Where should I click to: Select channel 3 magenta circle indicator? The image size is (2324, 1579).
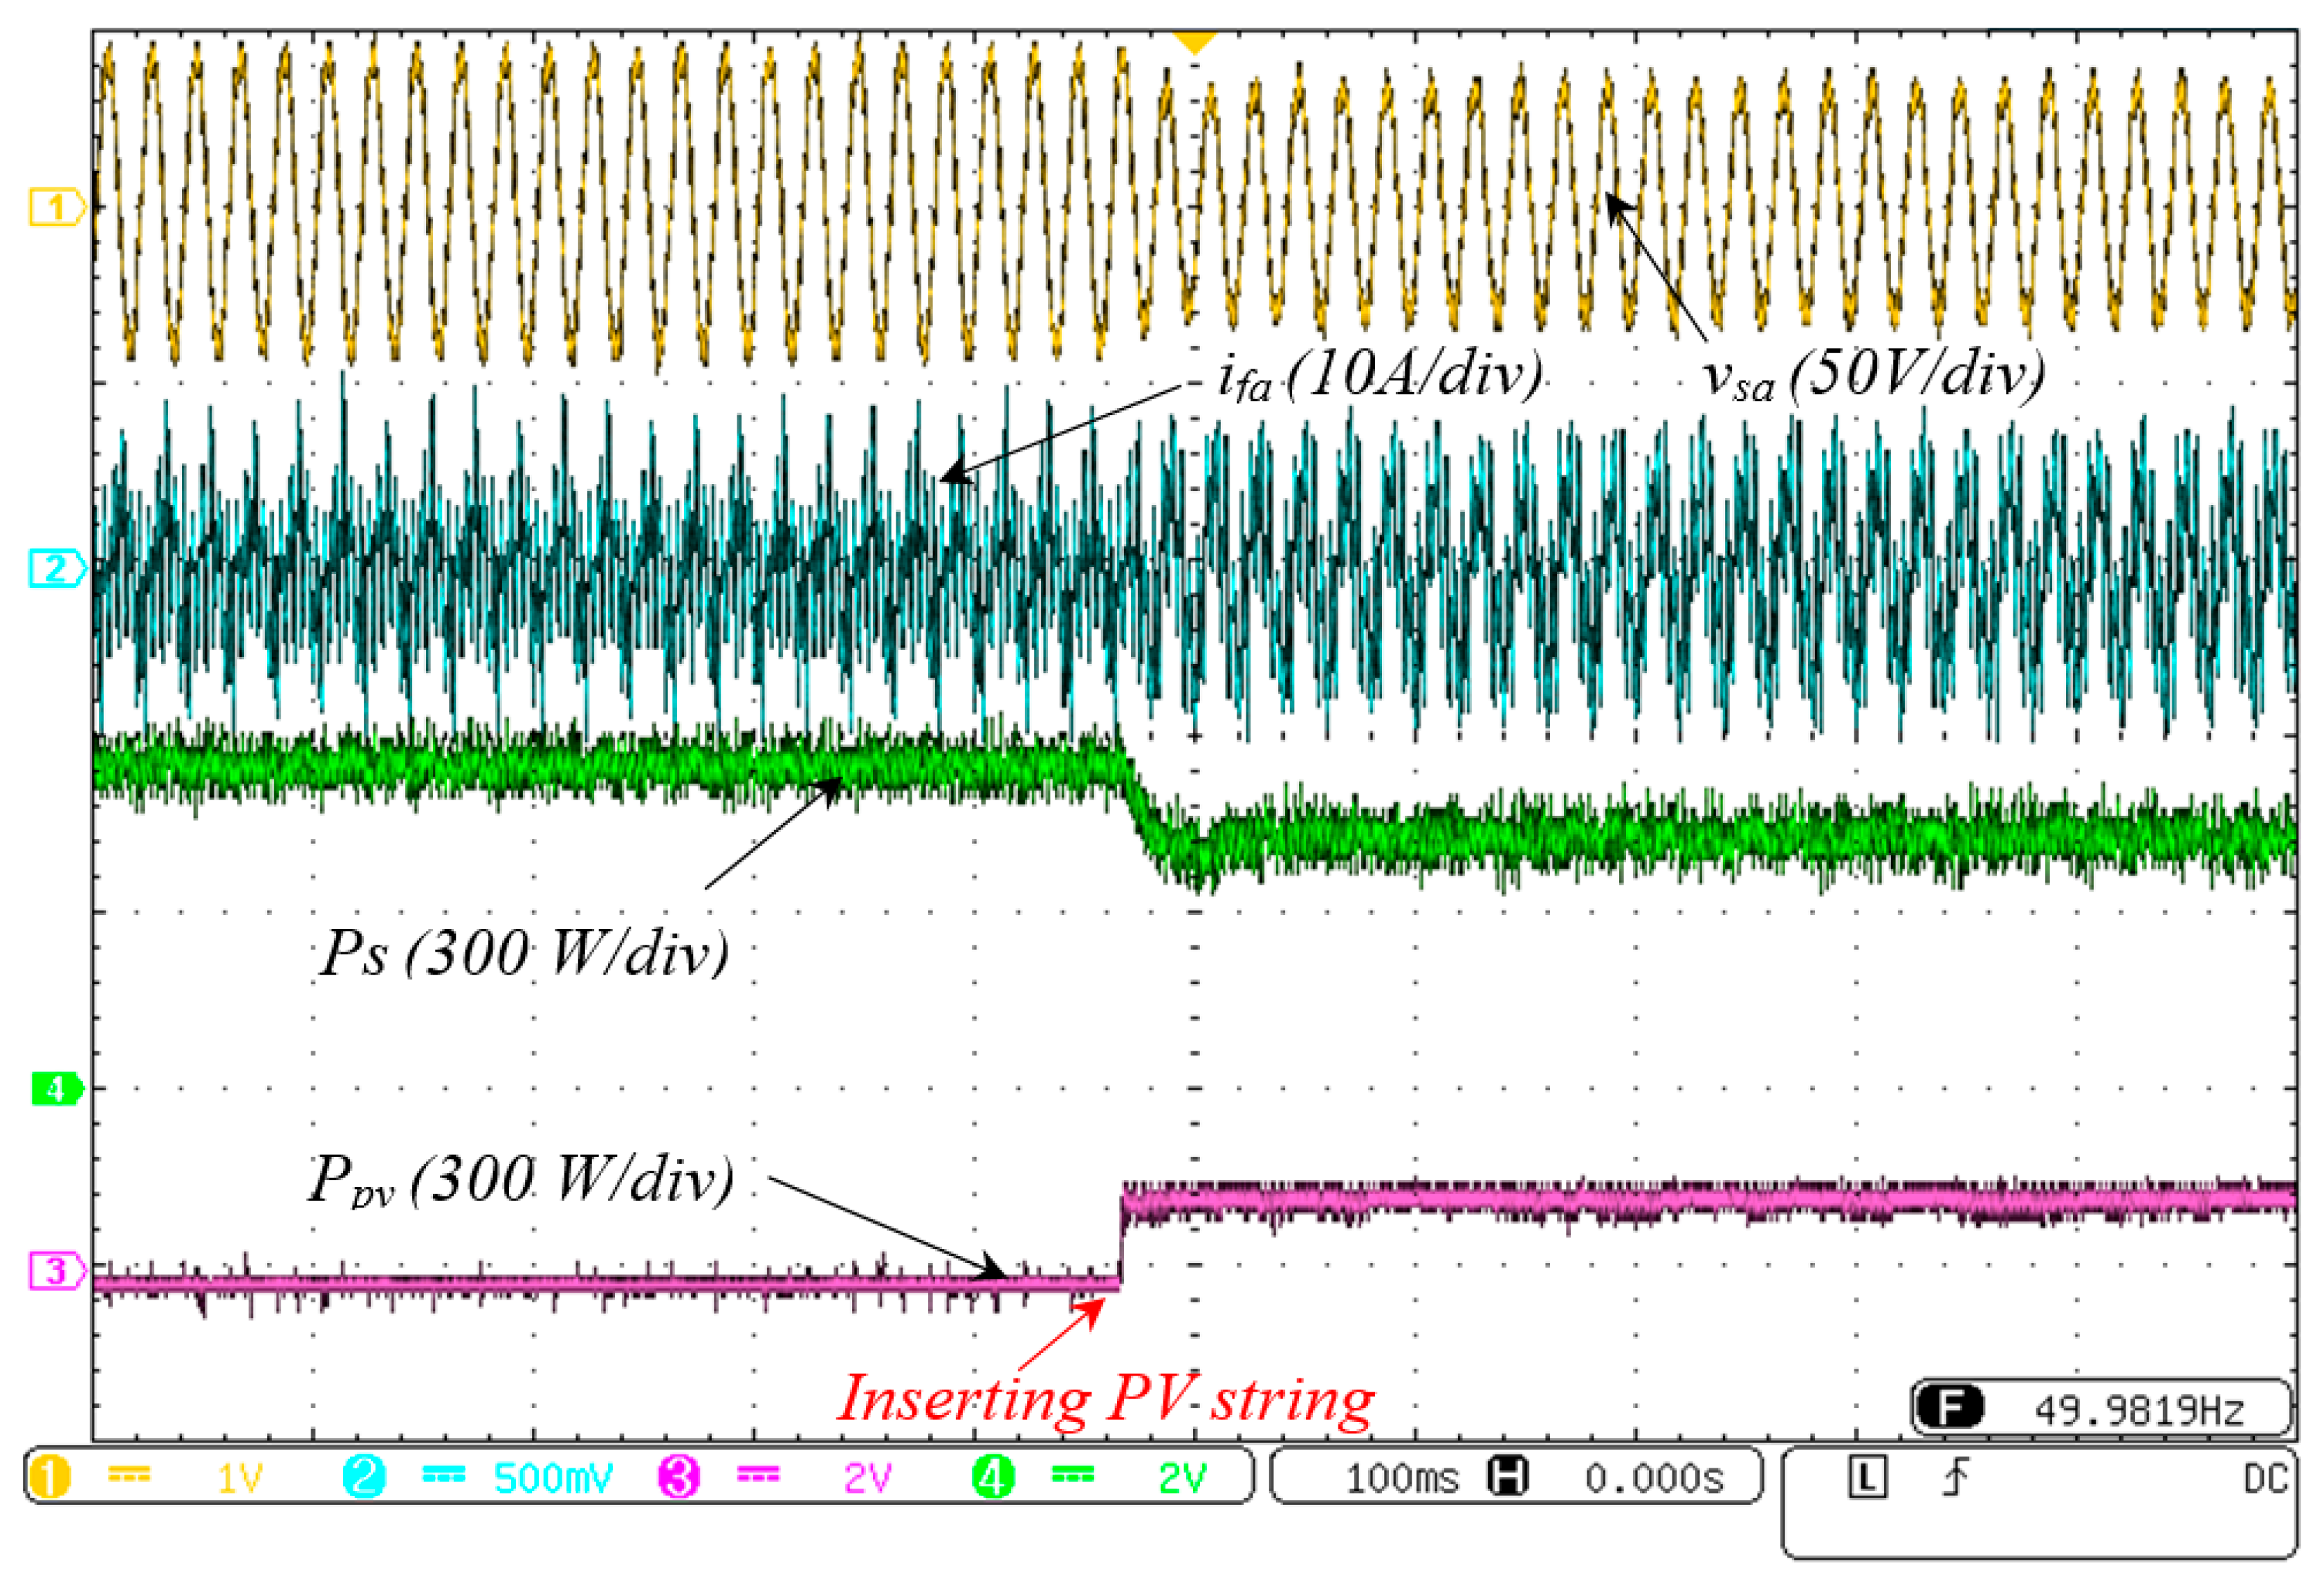coord(678,1477)
